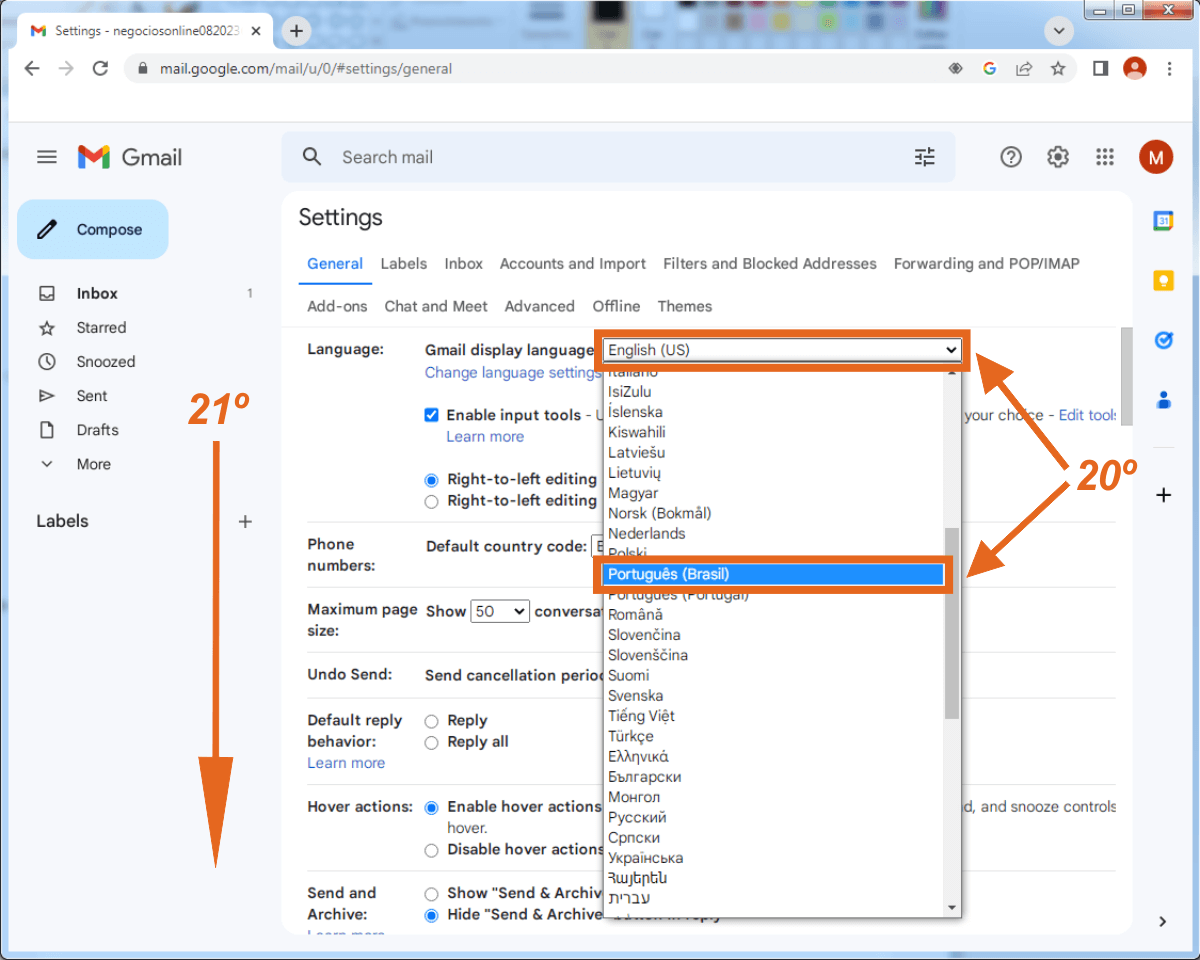Toggle Enable input tools checkbox
Screen dimensions: 1200x960
[x=432, y=415]
